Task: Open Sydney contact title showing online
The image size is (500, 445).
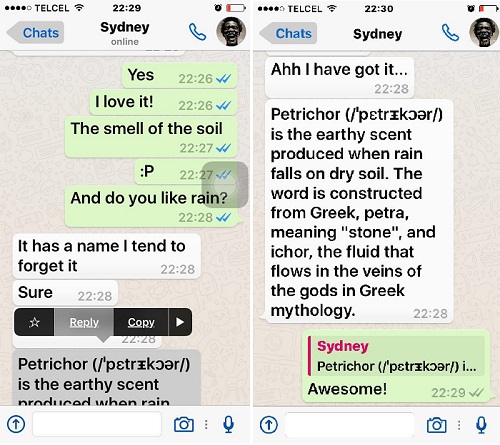Action: point(125,33)
